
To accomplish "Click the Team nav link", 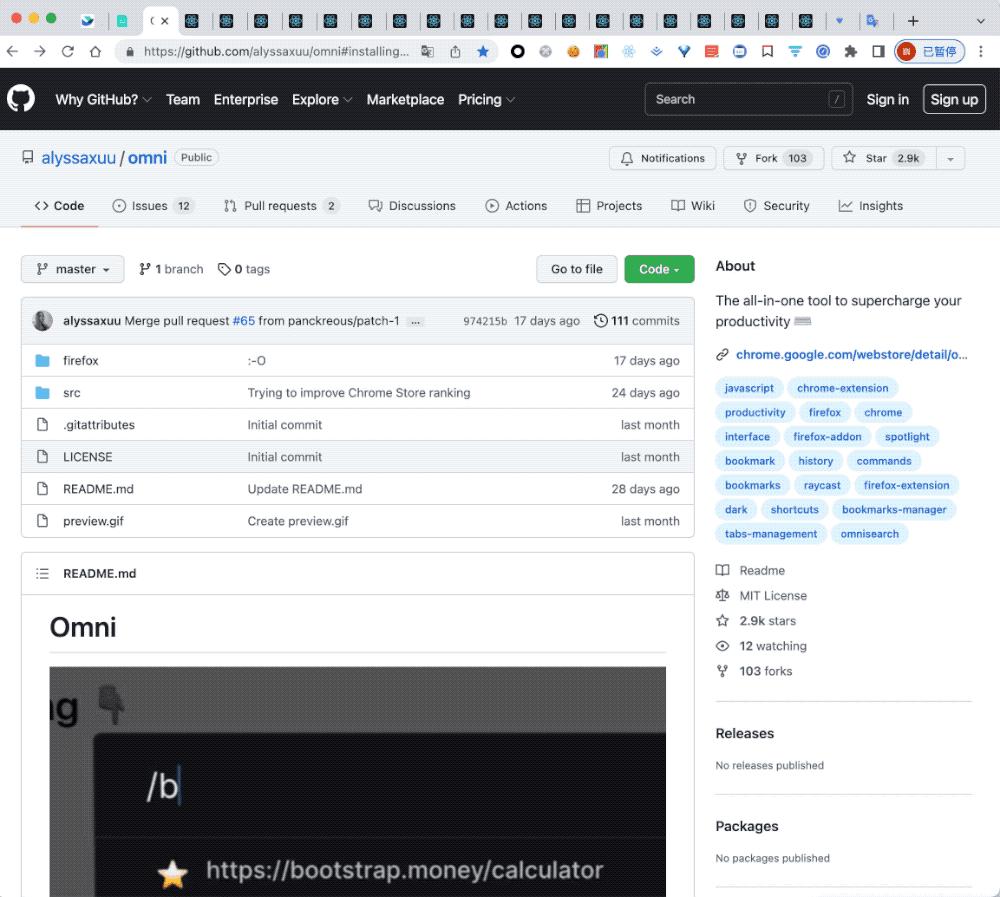I will pyautogui.click(x=183, y=100).
